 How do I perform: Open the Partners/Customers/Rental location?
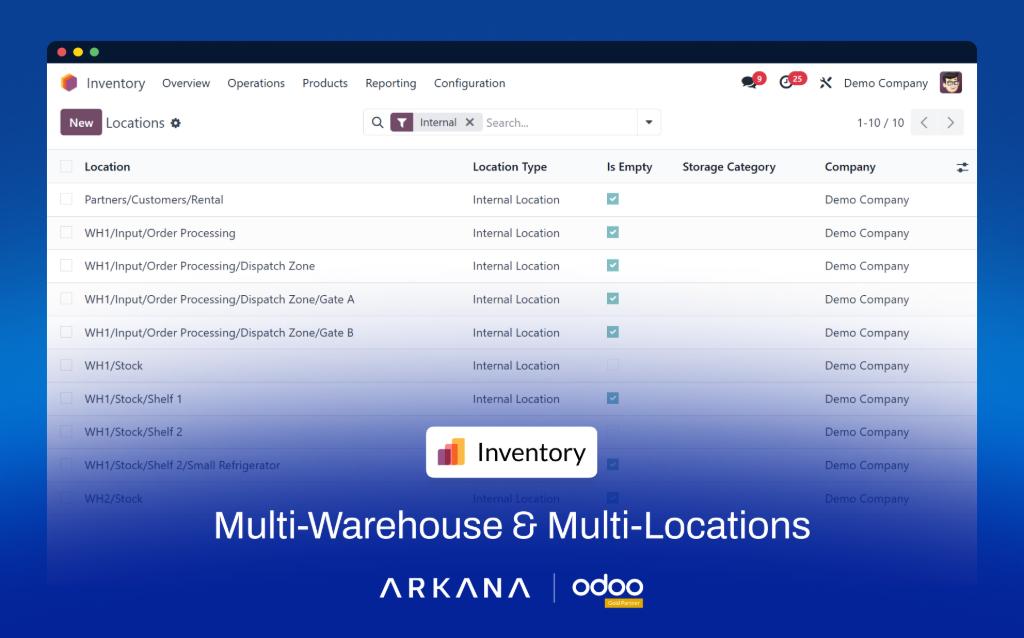[x=153, y=199]
